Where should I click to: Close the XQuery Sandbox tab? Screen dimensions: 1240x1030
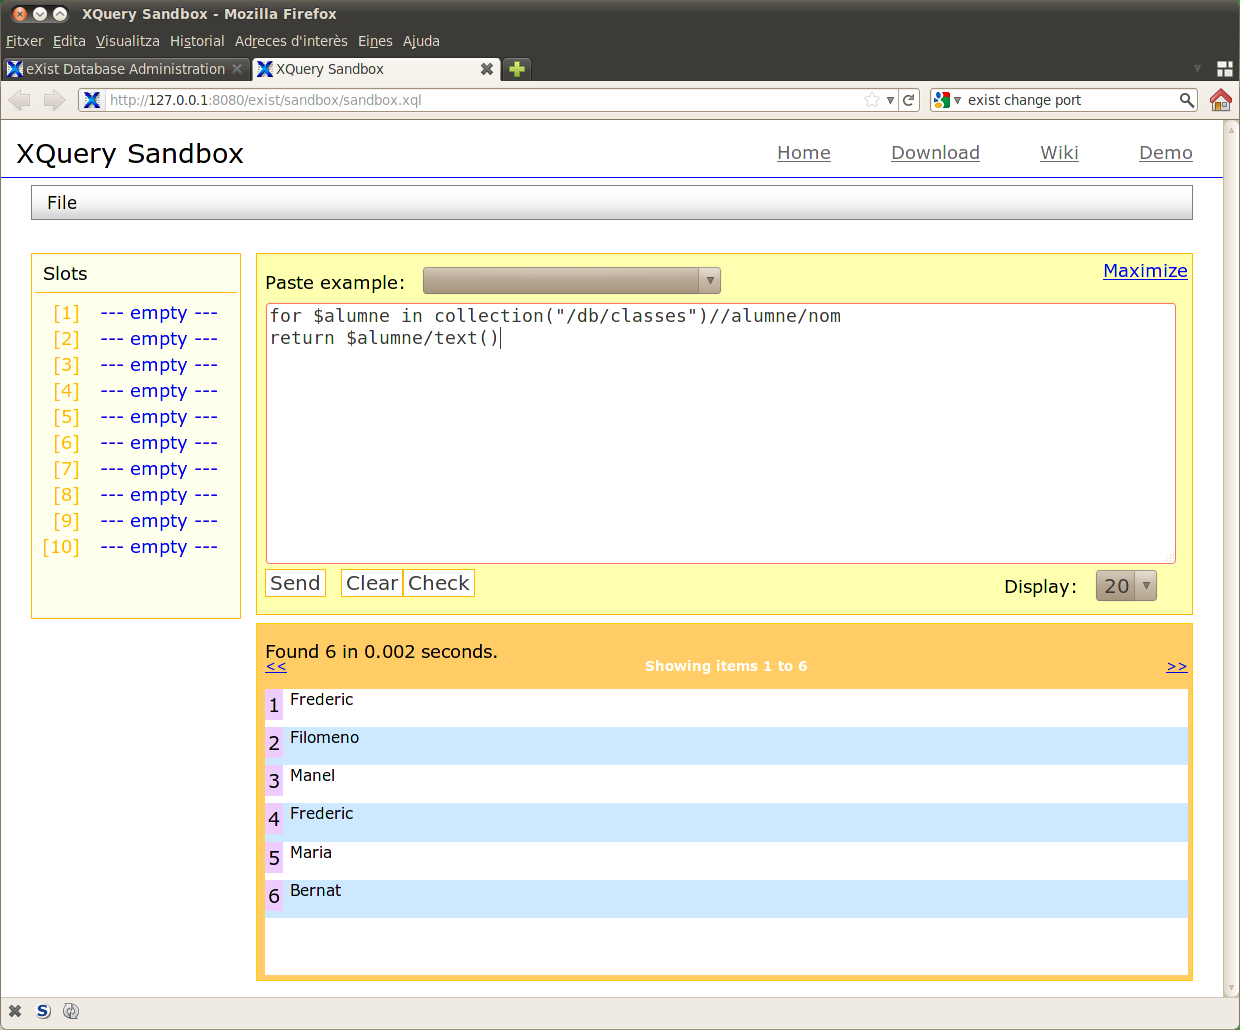[486, 69]
